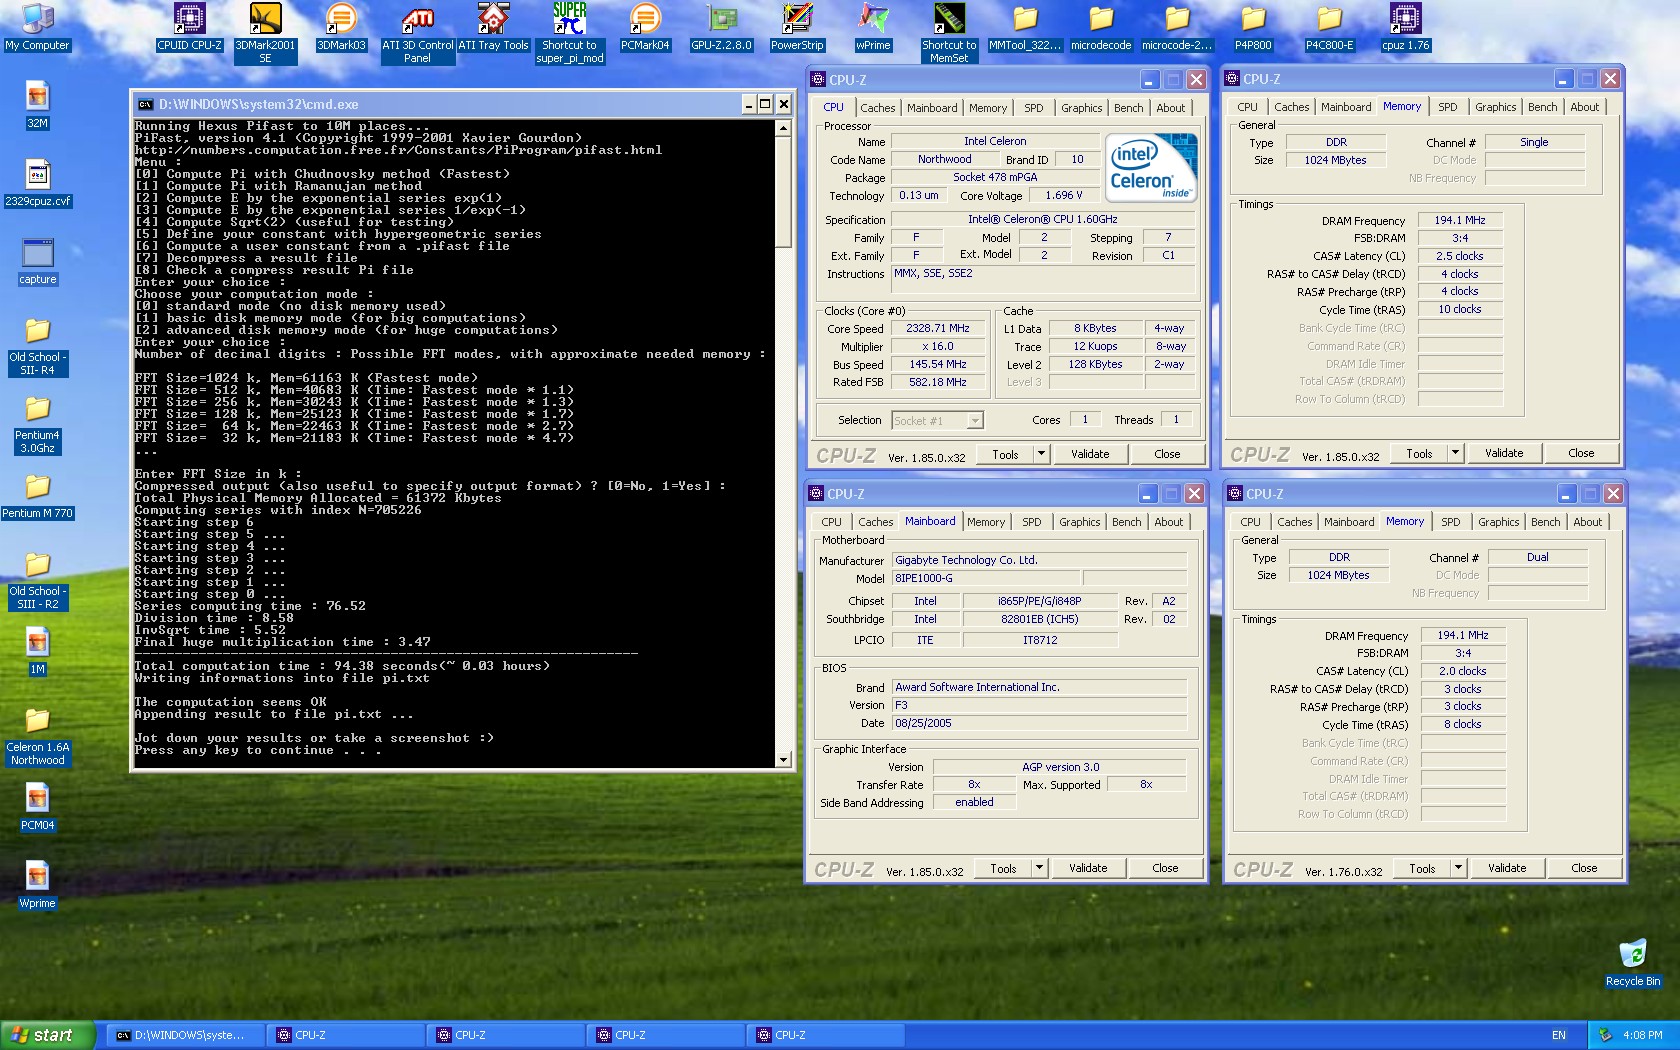Launch cpuz 1.76 desktop icon

click(x=1405, y=28)
